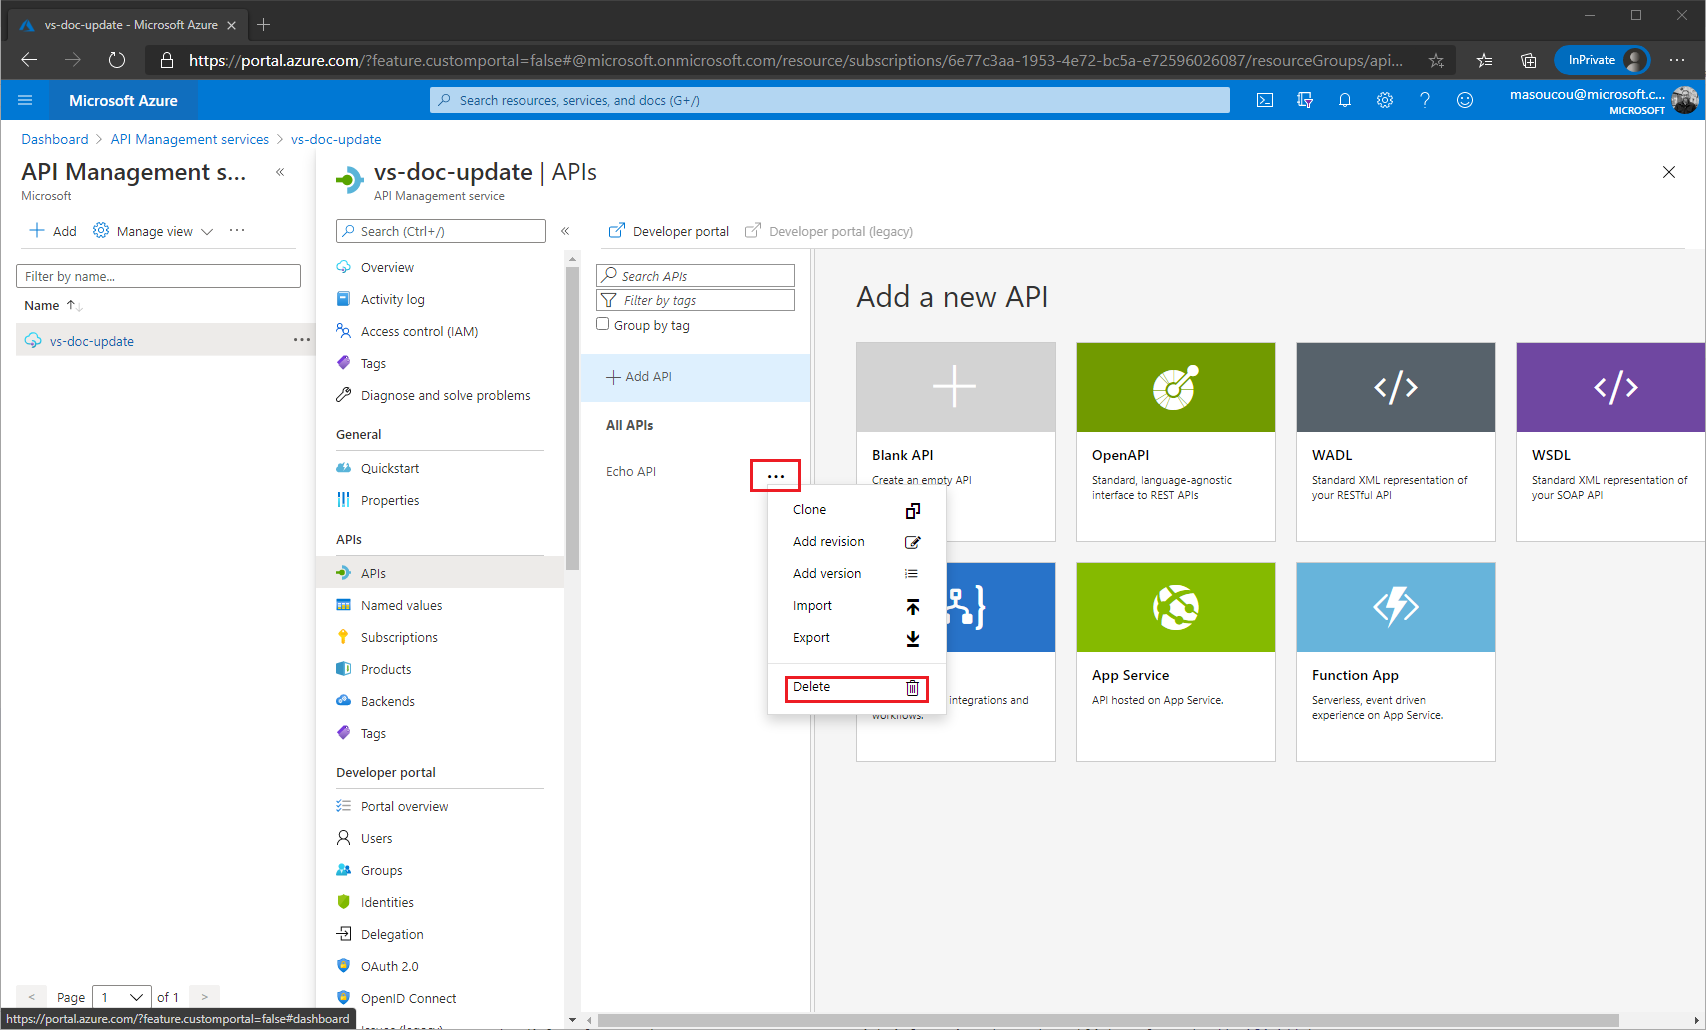Screen dimensions: 1706x1030
Task: Choose Add revision from the context menu
Action: tap(856, 542)
